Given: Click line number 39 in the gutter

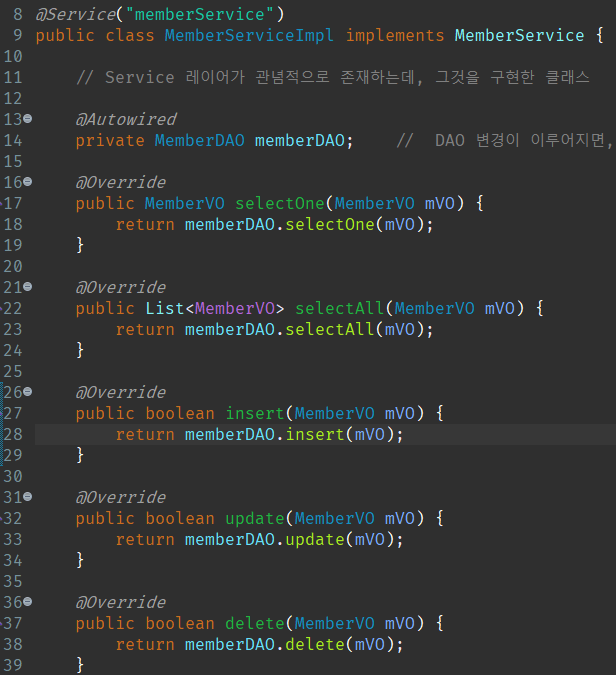Looking at the screenshot, I should (13, 665).
